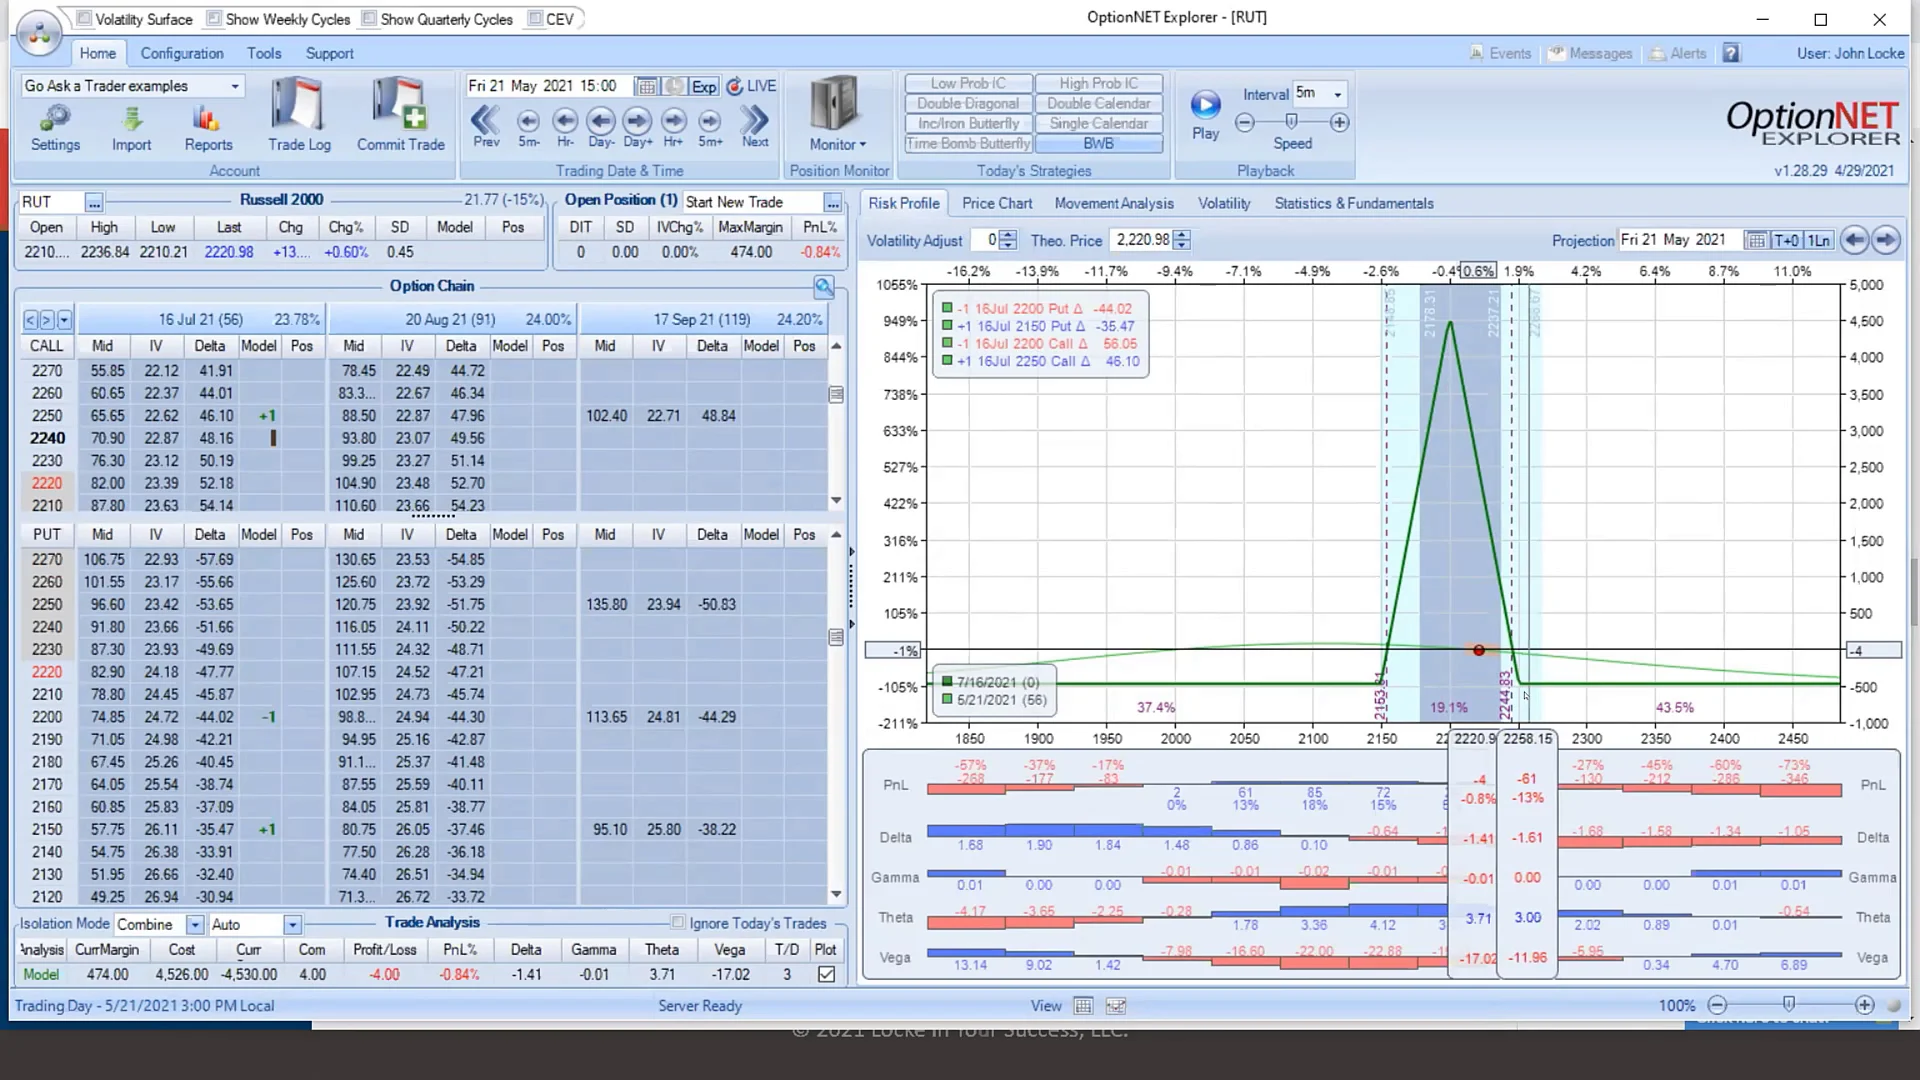This screenshot has width=1920, height=1080.
Task: Open the Movement Analysis tab
Action: pyautogui.click(x=1114, y=203)
